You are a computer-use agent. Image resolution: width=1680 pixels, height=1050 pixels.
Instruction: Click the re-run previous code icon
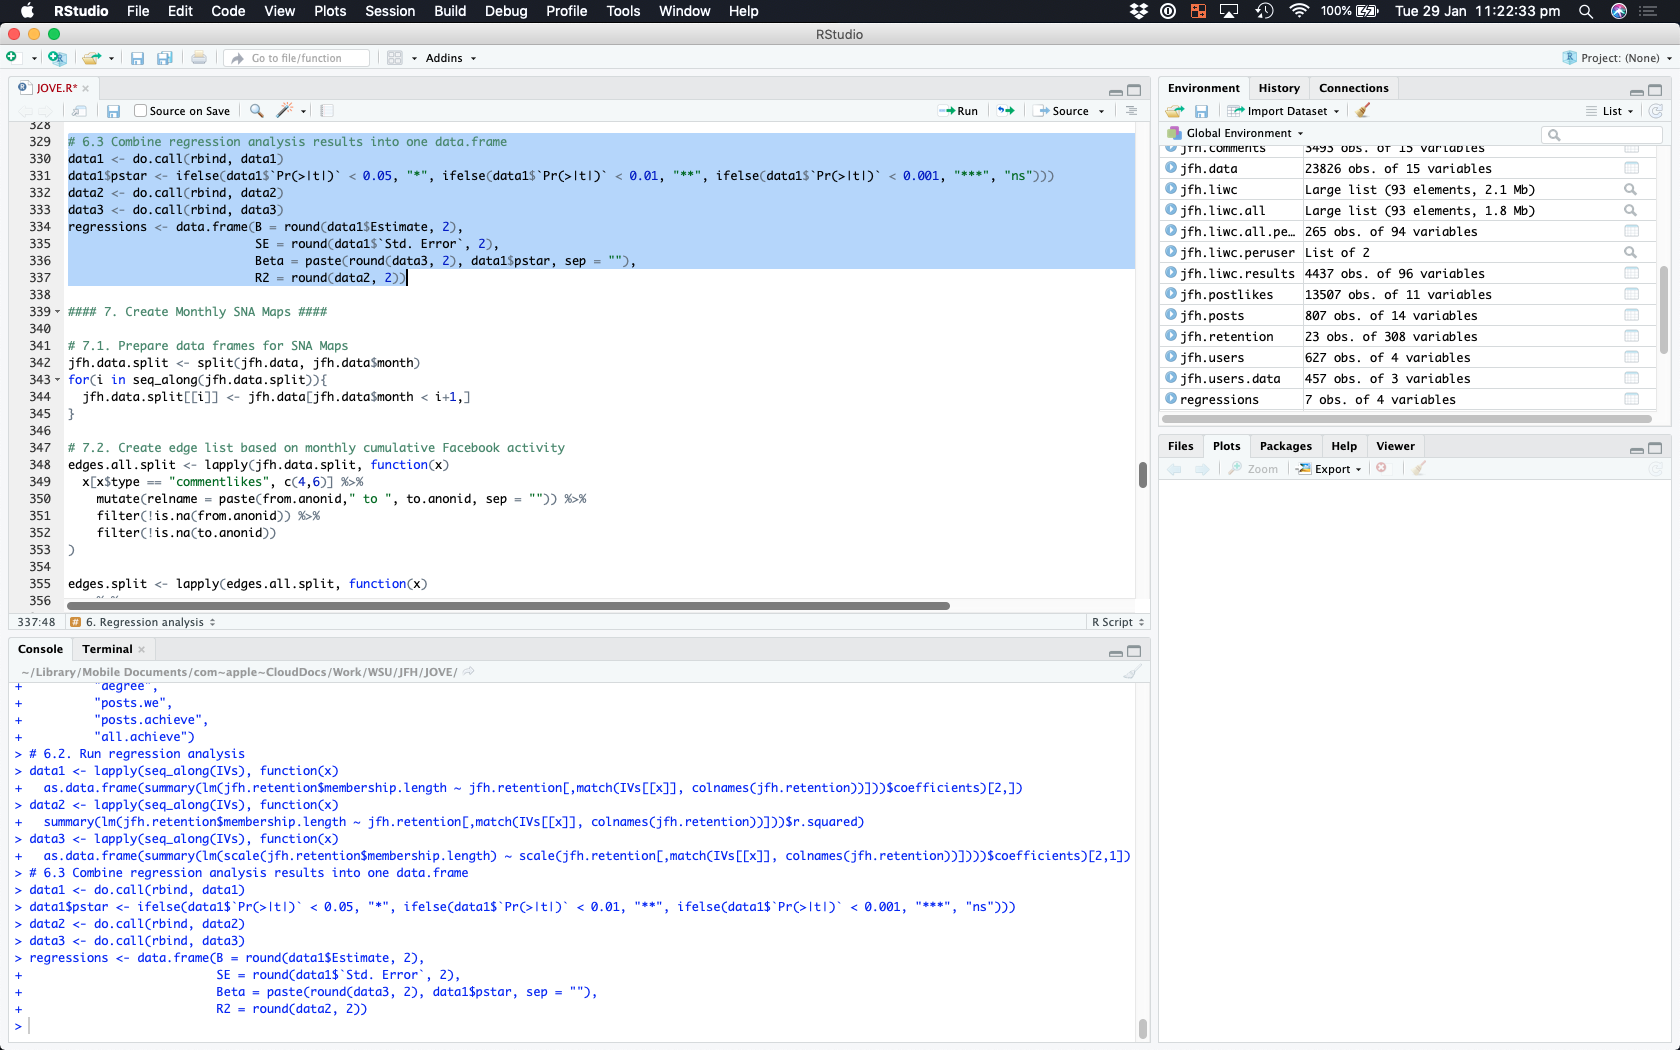1006,111
